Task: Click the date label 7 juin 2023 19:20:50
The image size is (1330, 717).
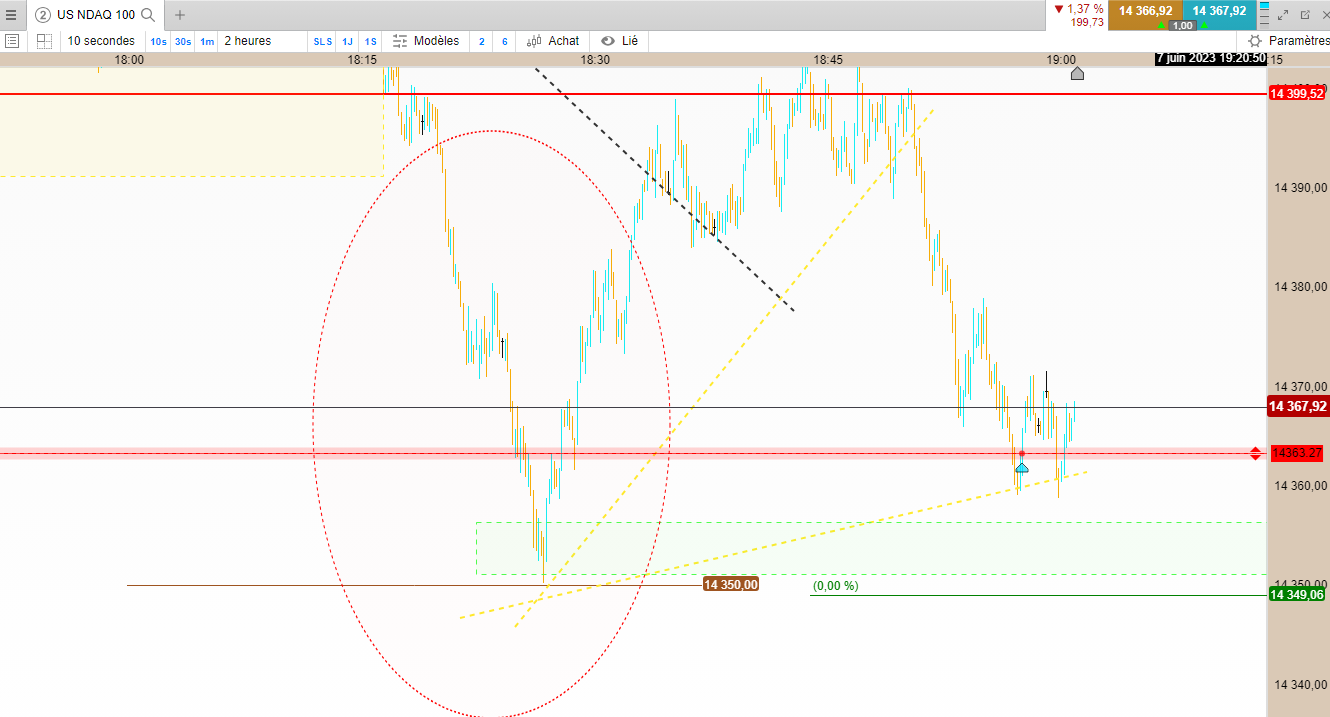Action: [x=1211, y=59]
